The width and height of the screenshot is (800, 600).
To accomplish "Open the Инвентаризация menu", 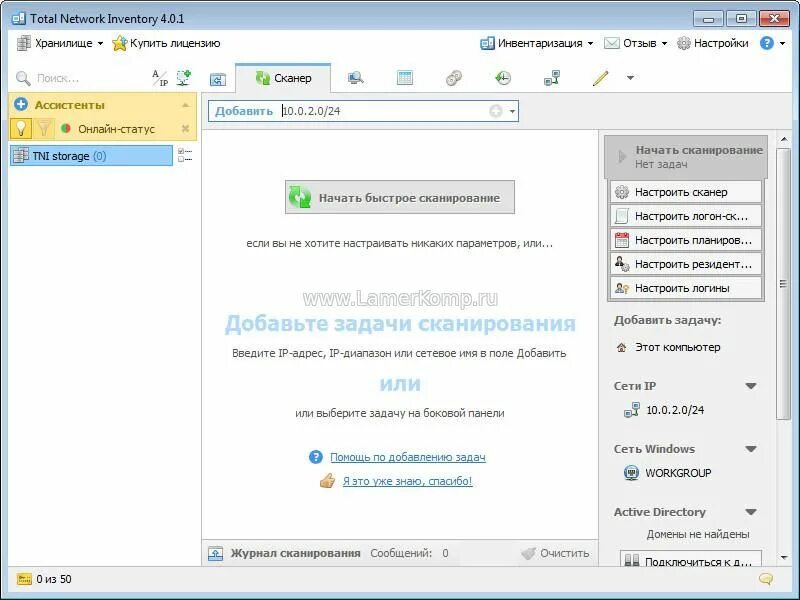I will pos(537,43).
